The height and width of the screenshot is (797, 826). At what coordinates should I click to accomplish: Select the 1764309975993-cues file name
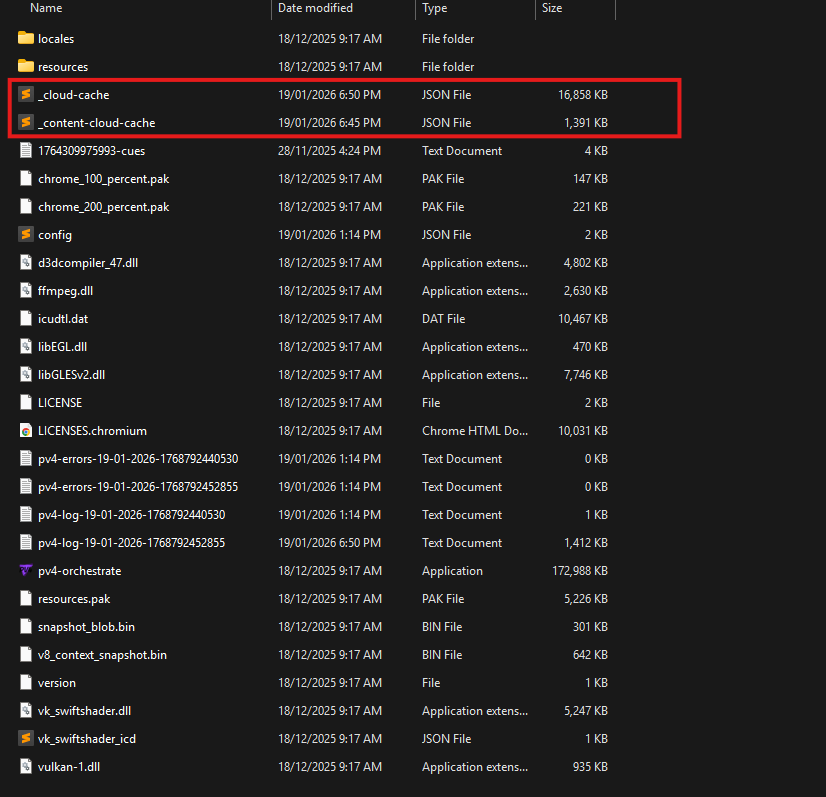91,151
